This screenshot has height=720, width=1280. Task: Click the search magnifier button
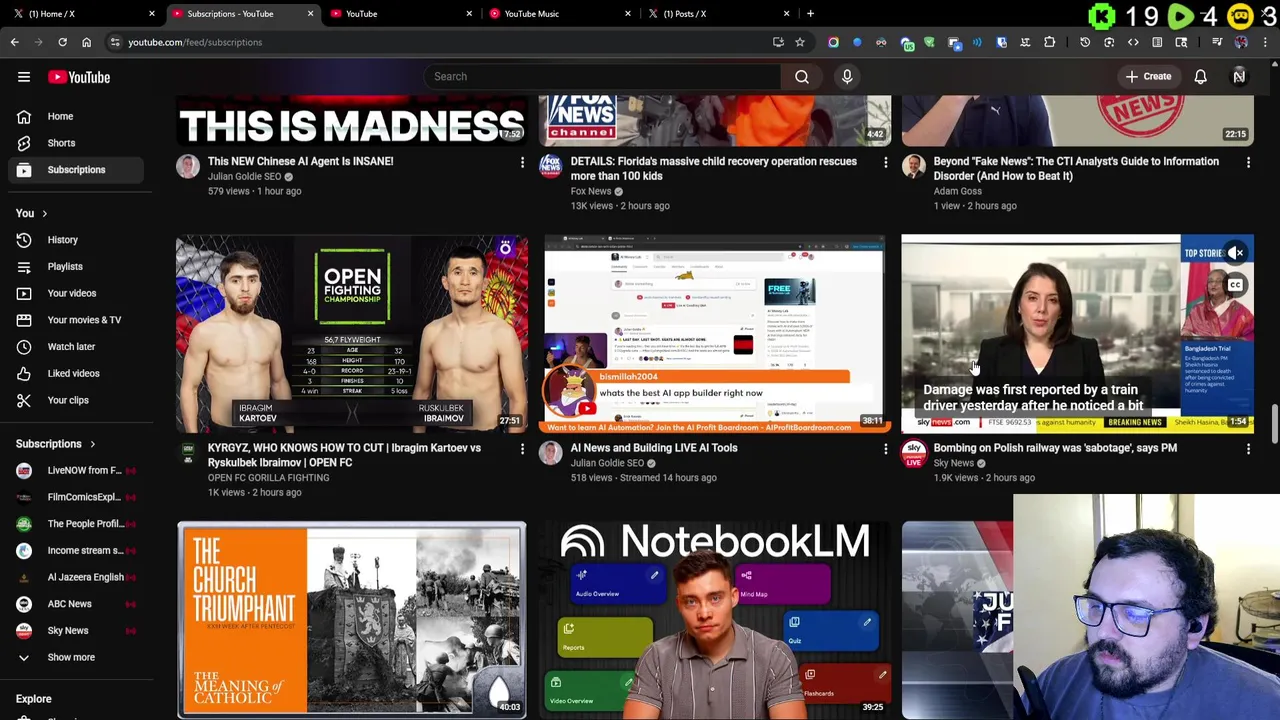coord(802,76)
